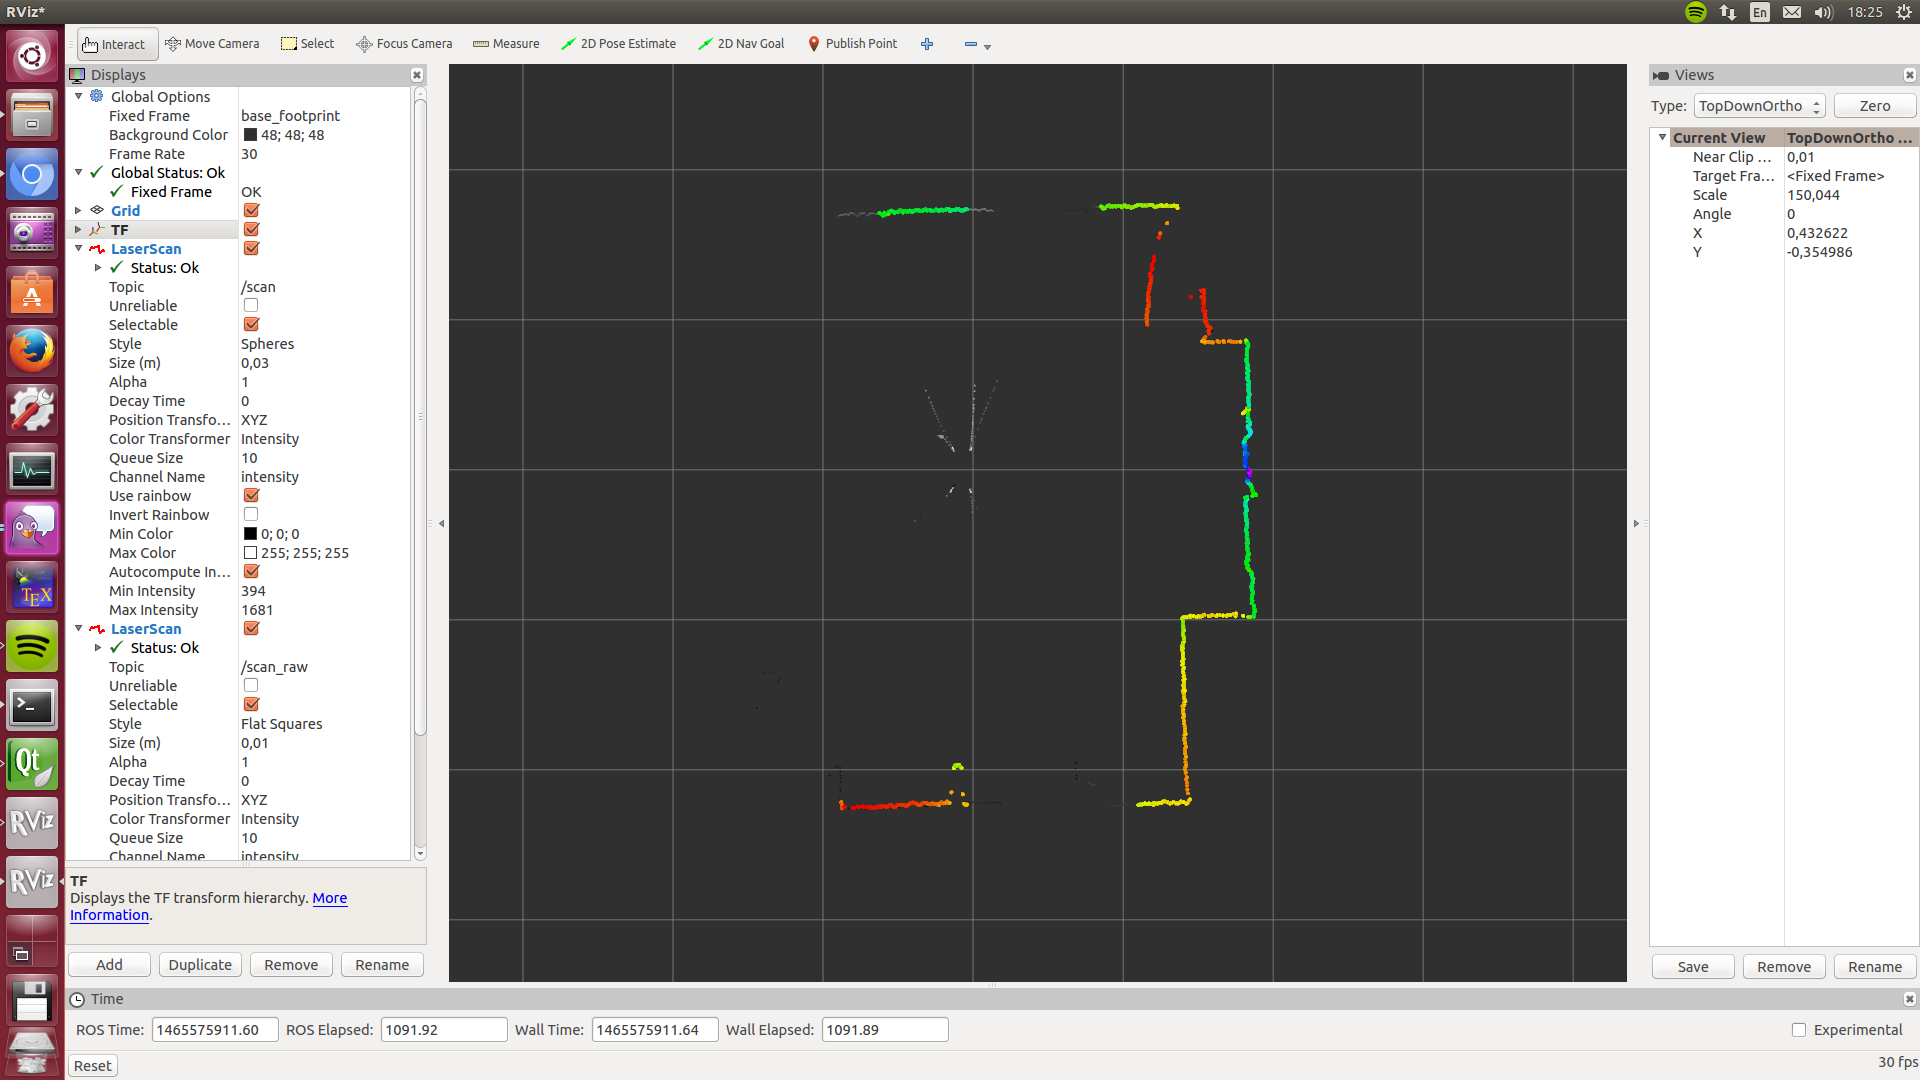Disable the Grid display checkbox
The height and width of the screenshot is (1080, 1920).
[251, 211]
